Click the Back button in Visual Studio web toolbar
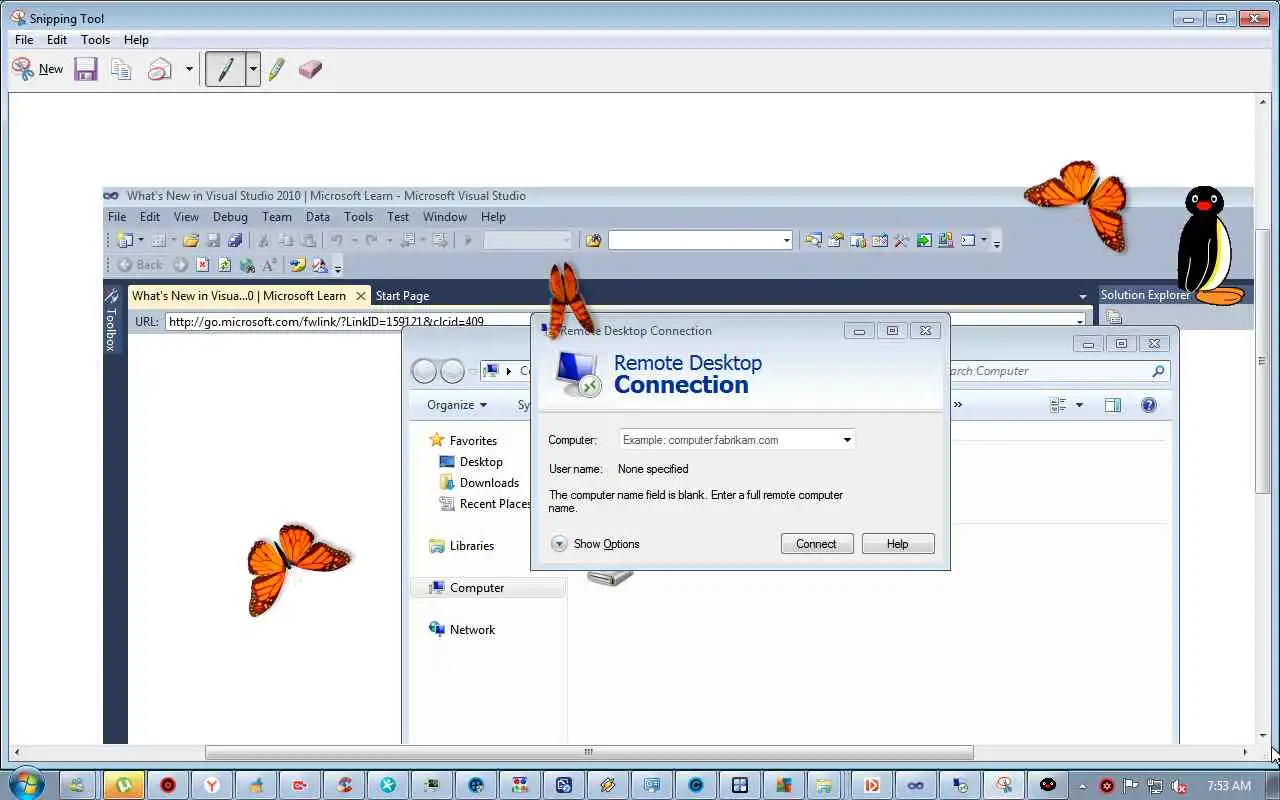The image size is (1280, 800). pyautogui.click(x=140, y=265)
